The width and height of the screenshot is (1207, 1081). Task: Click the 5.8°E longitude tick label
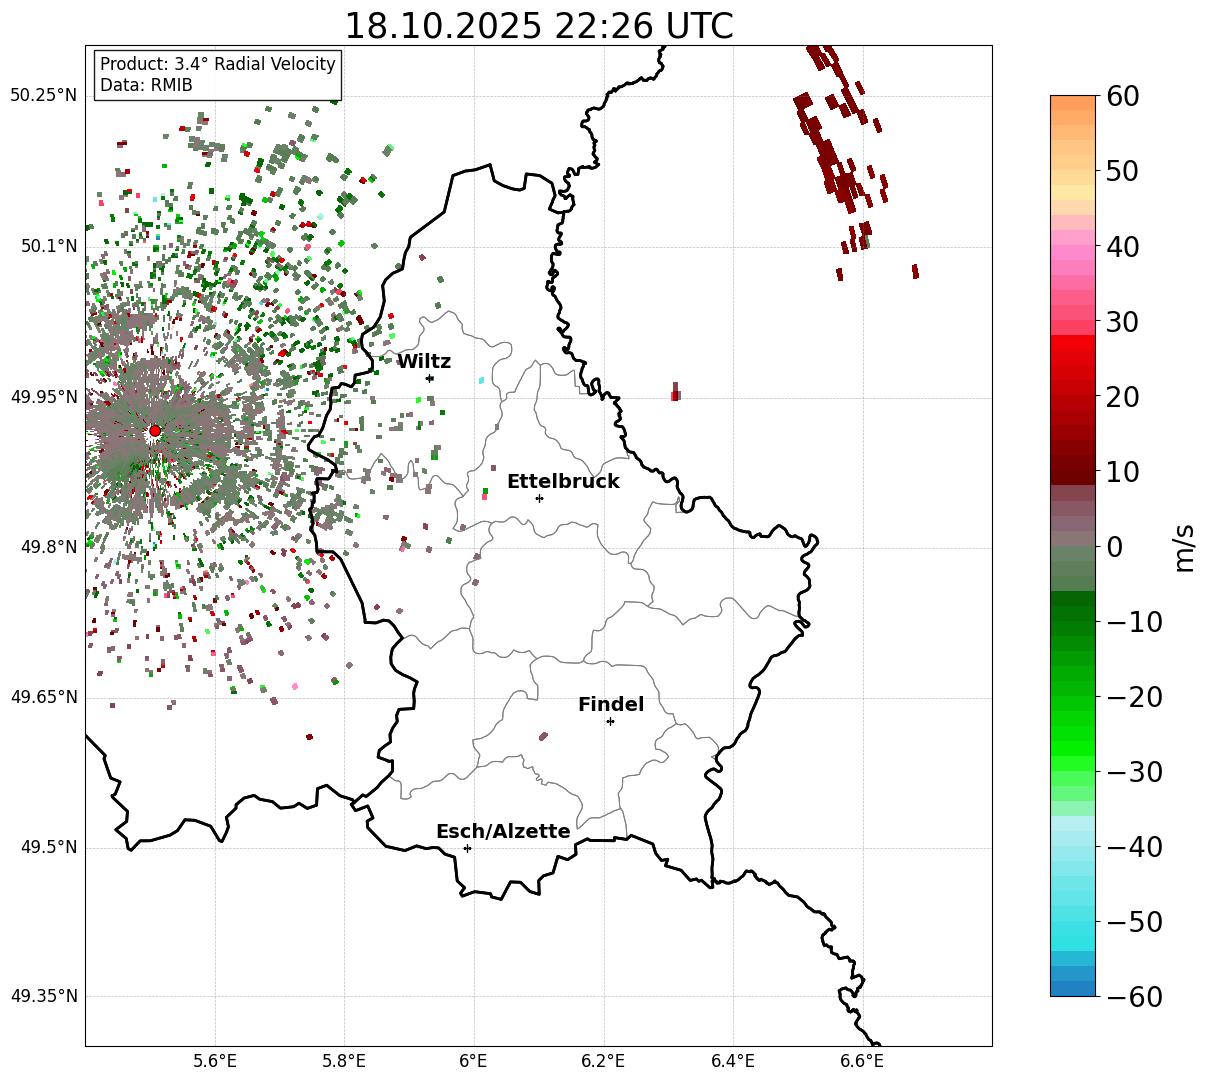coord(344,1061)
